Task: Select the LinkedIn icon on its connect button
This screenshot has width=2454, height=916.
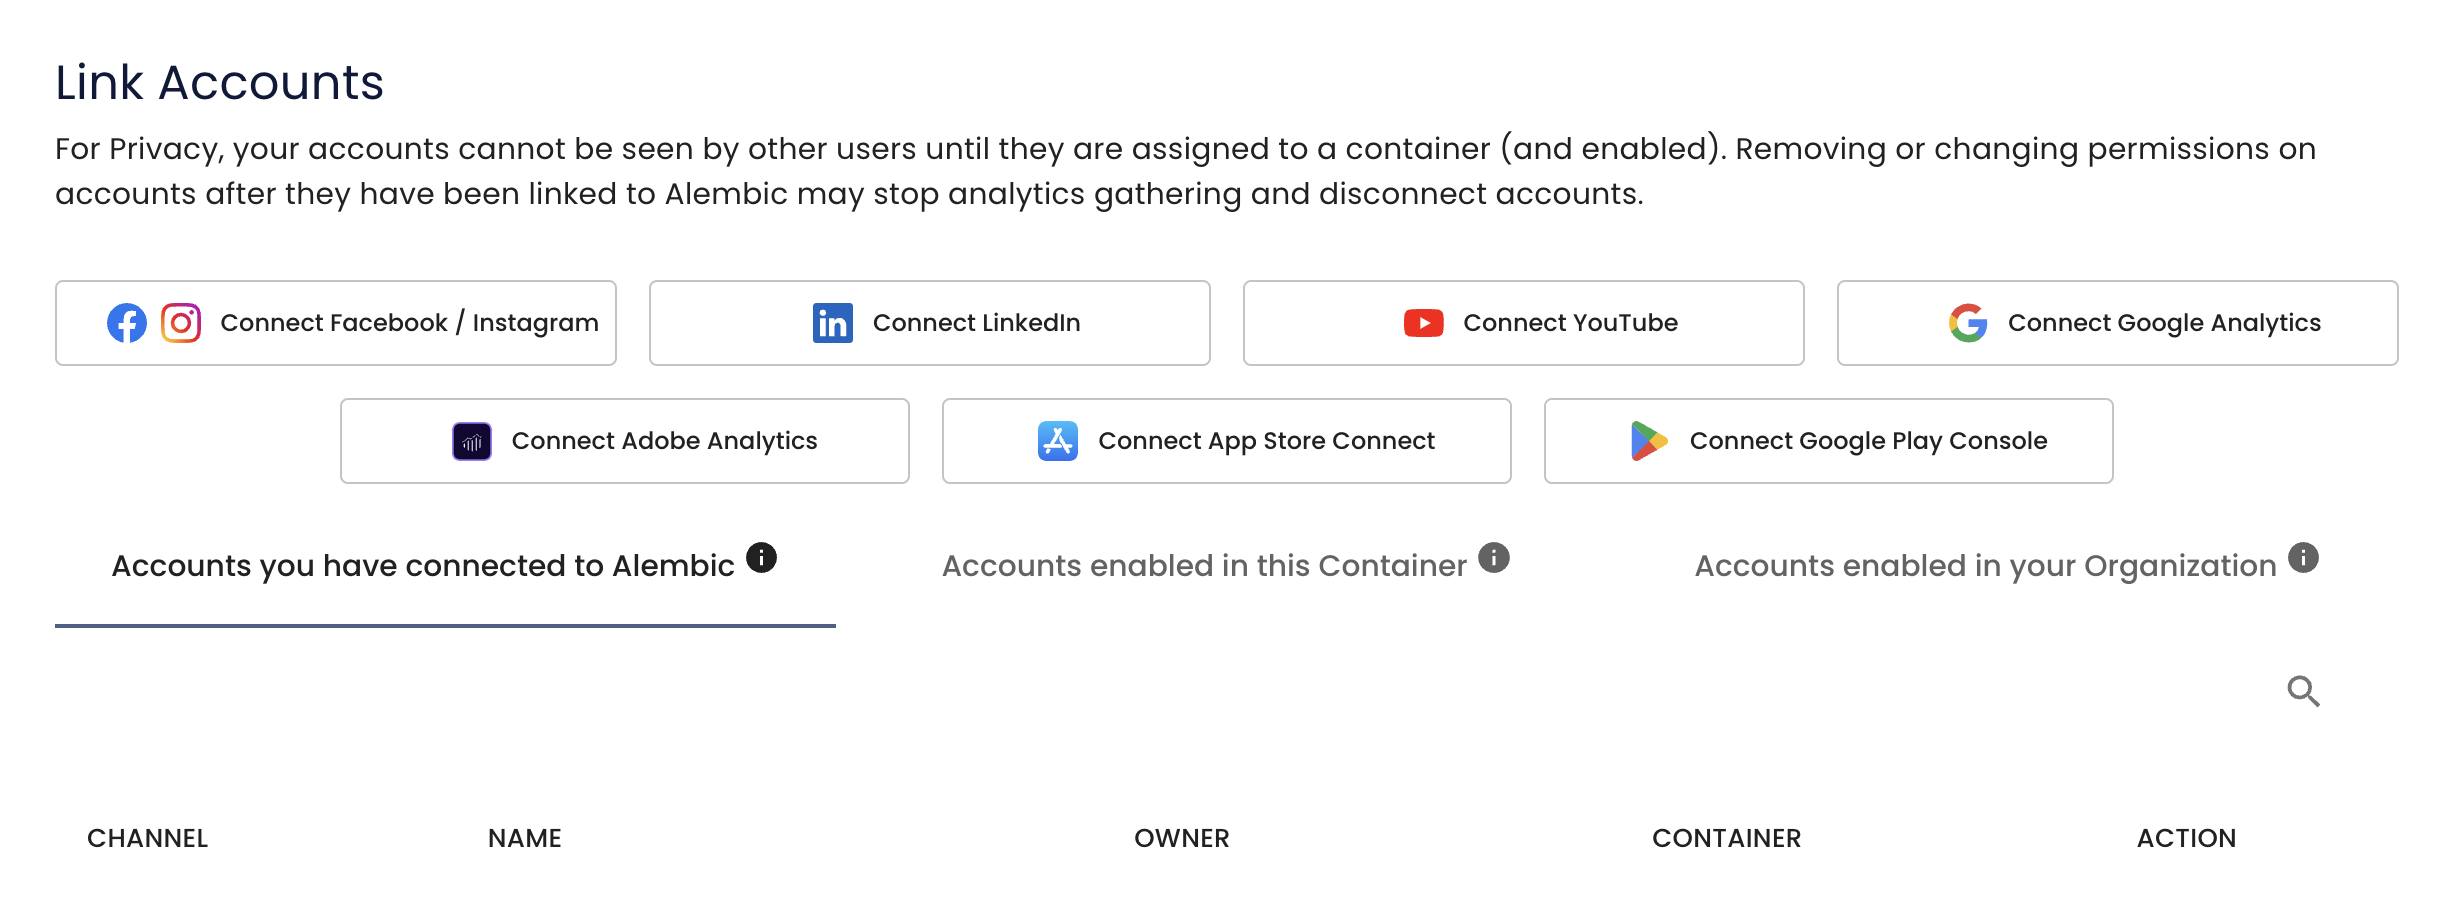Action: pos(831,322)
